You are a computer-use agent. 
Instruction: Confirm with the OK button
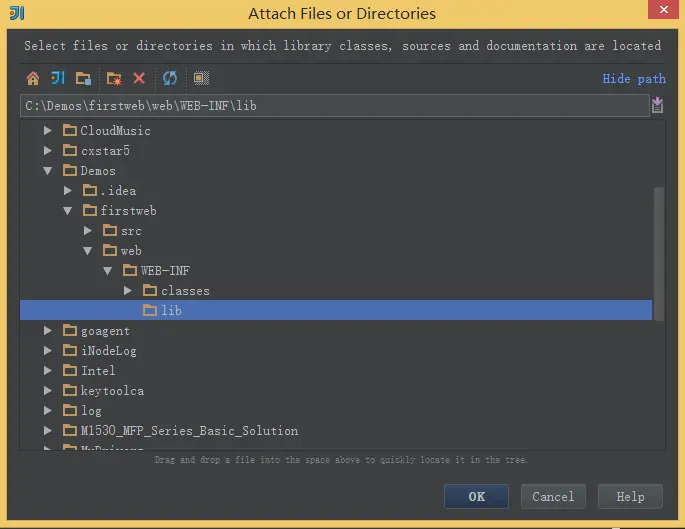tap(476, 497)
